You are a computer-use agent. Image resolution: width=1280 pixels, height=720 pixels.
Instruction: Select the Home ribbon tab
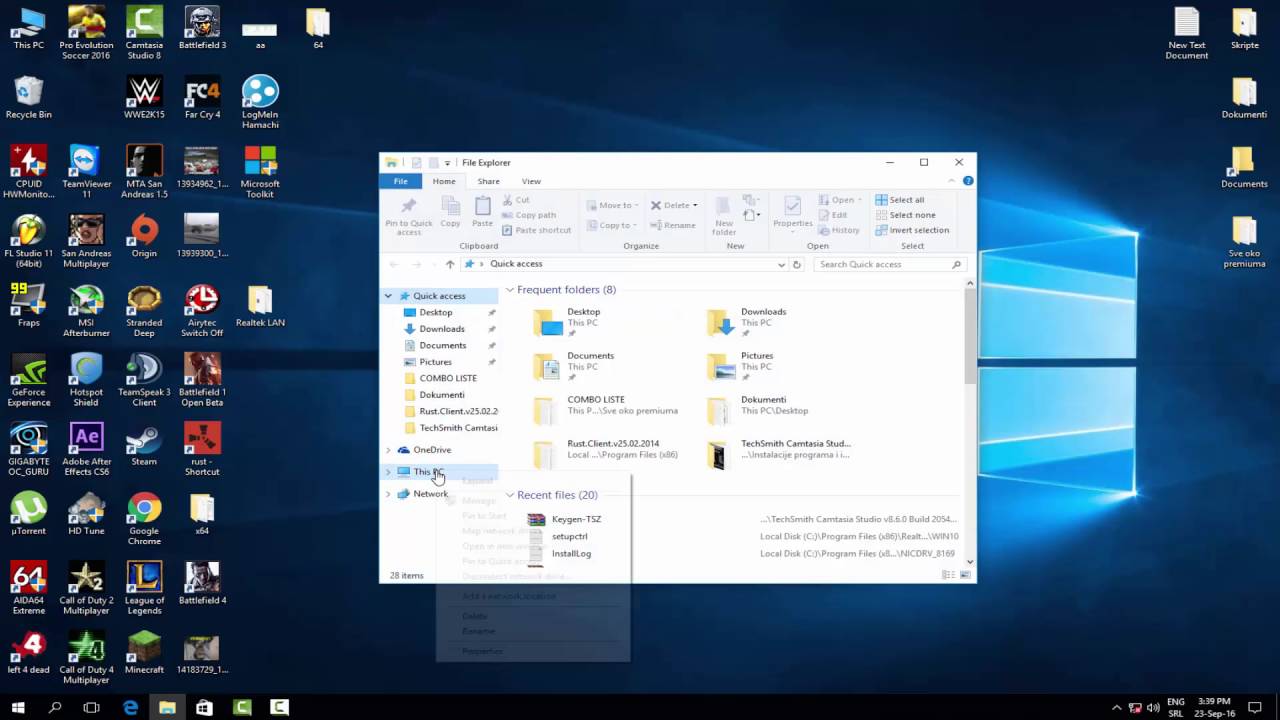444,181
